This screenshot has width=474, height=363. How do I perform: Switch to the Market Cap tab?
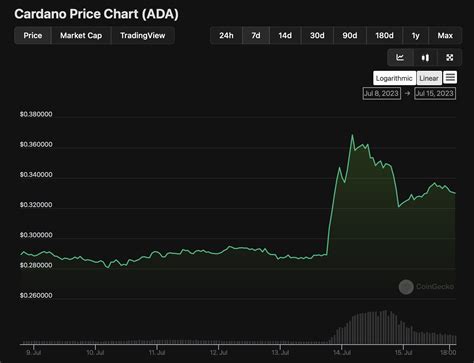81,35
